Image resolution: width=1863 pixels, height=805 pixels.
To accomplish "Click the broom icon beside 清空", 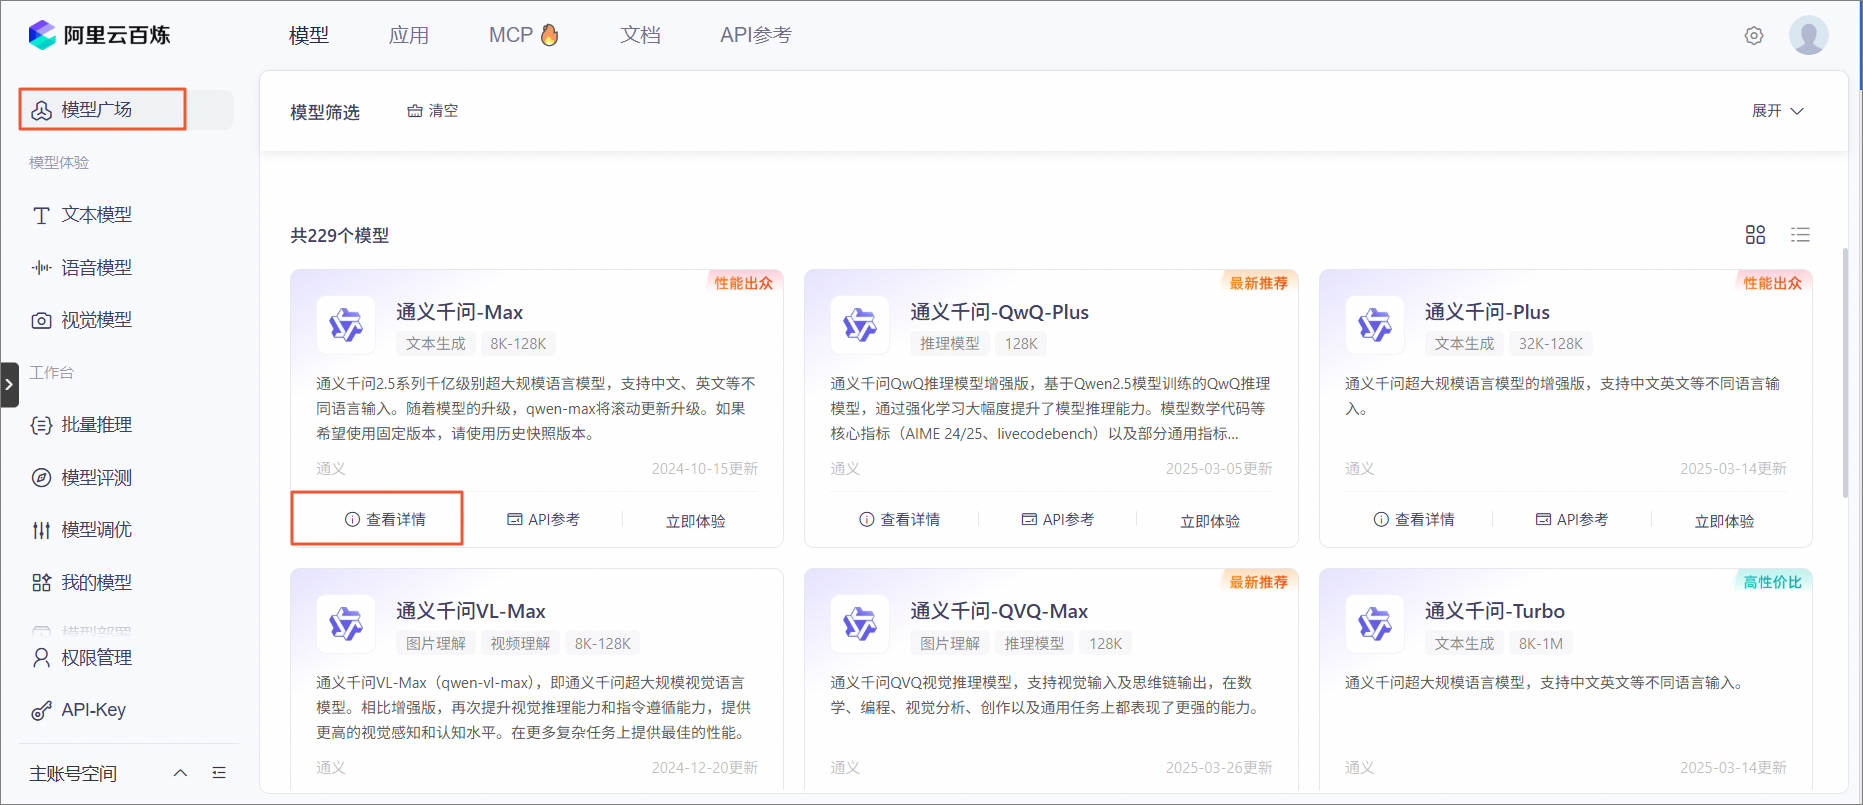I will [415, 111].
